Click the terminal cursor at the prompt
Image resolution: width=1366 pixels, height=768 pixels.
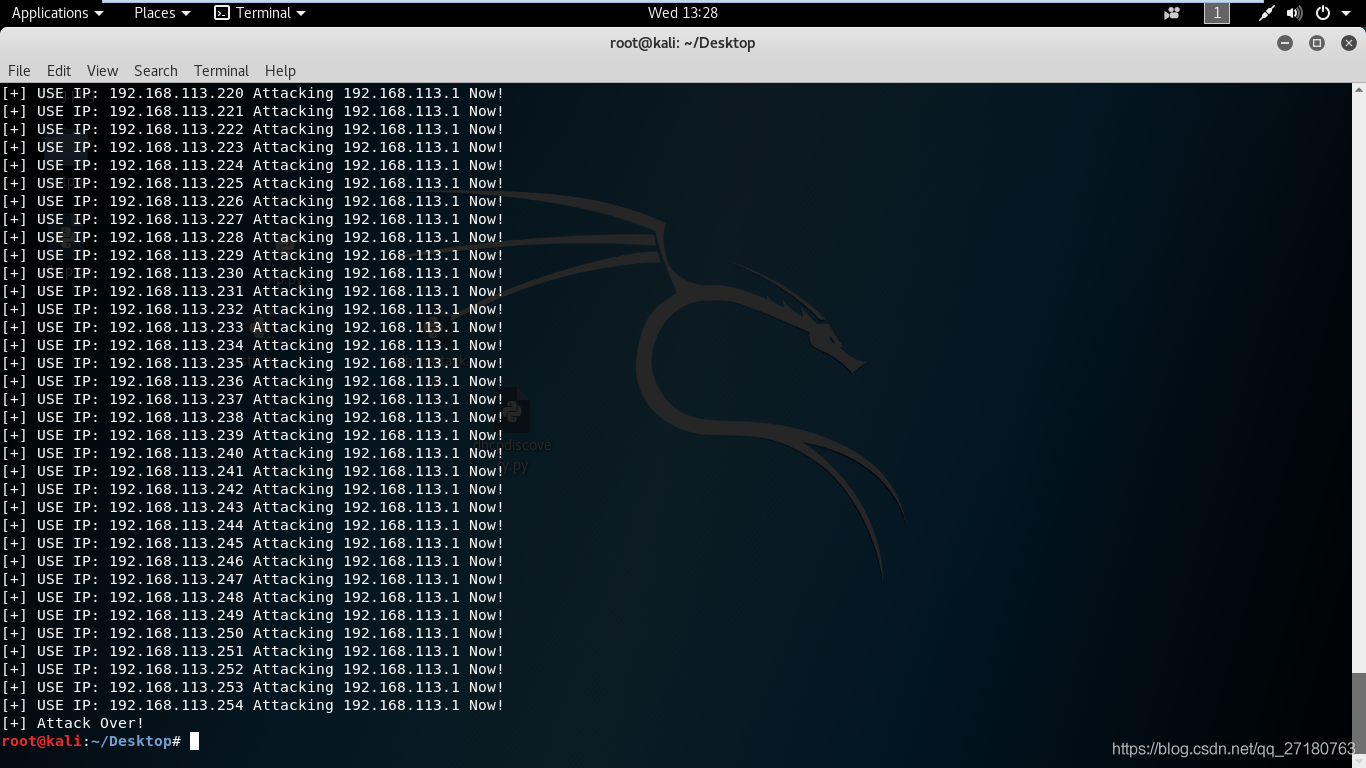[x=195, y=741]
